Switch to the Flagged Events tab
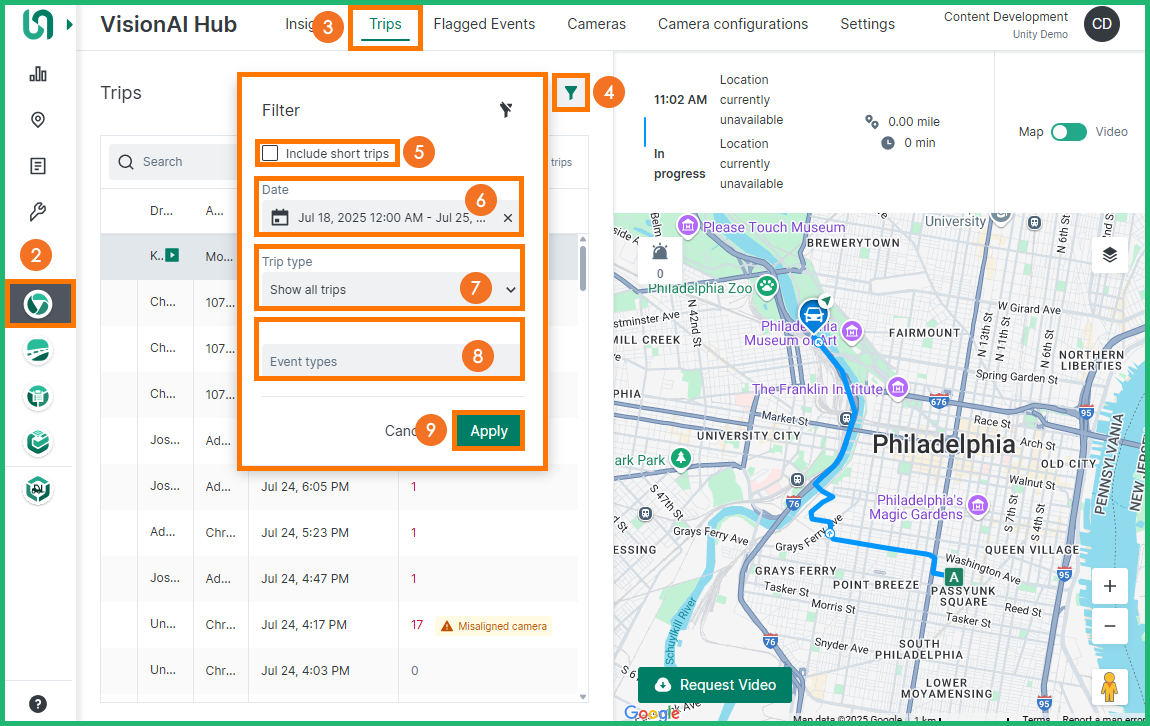 point(484,24)
